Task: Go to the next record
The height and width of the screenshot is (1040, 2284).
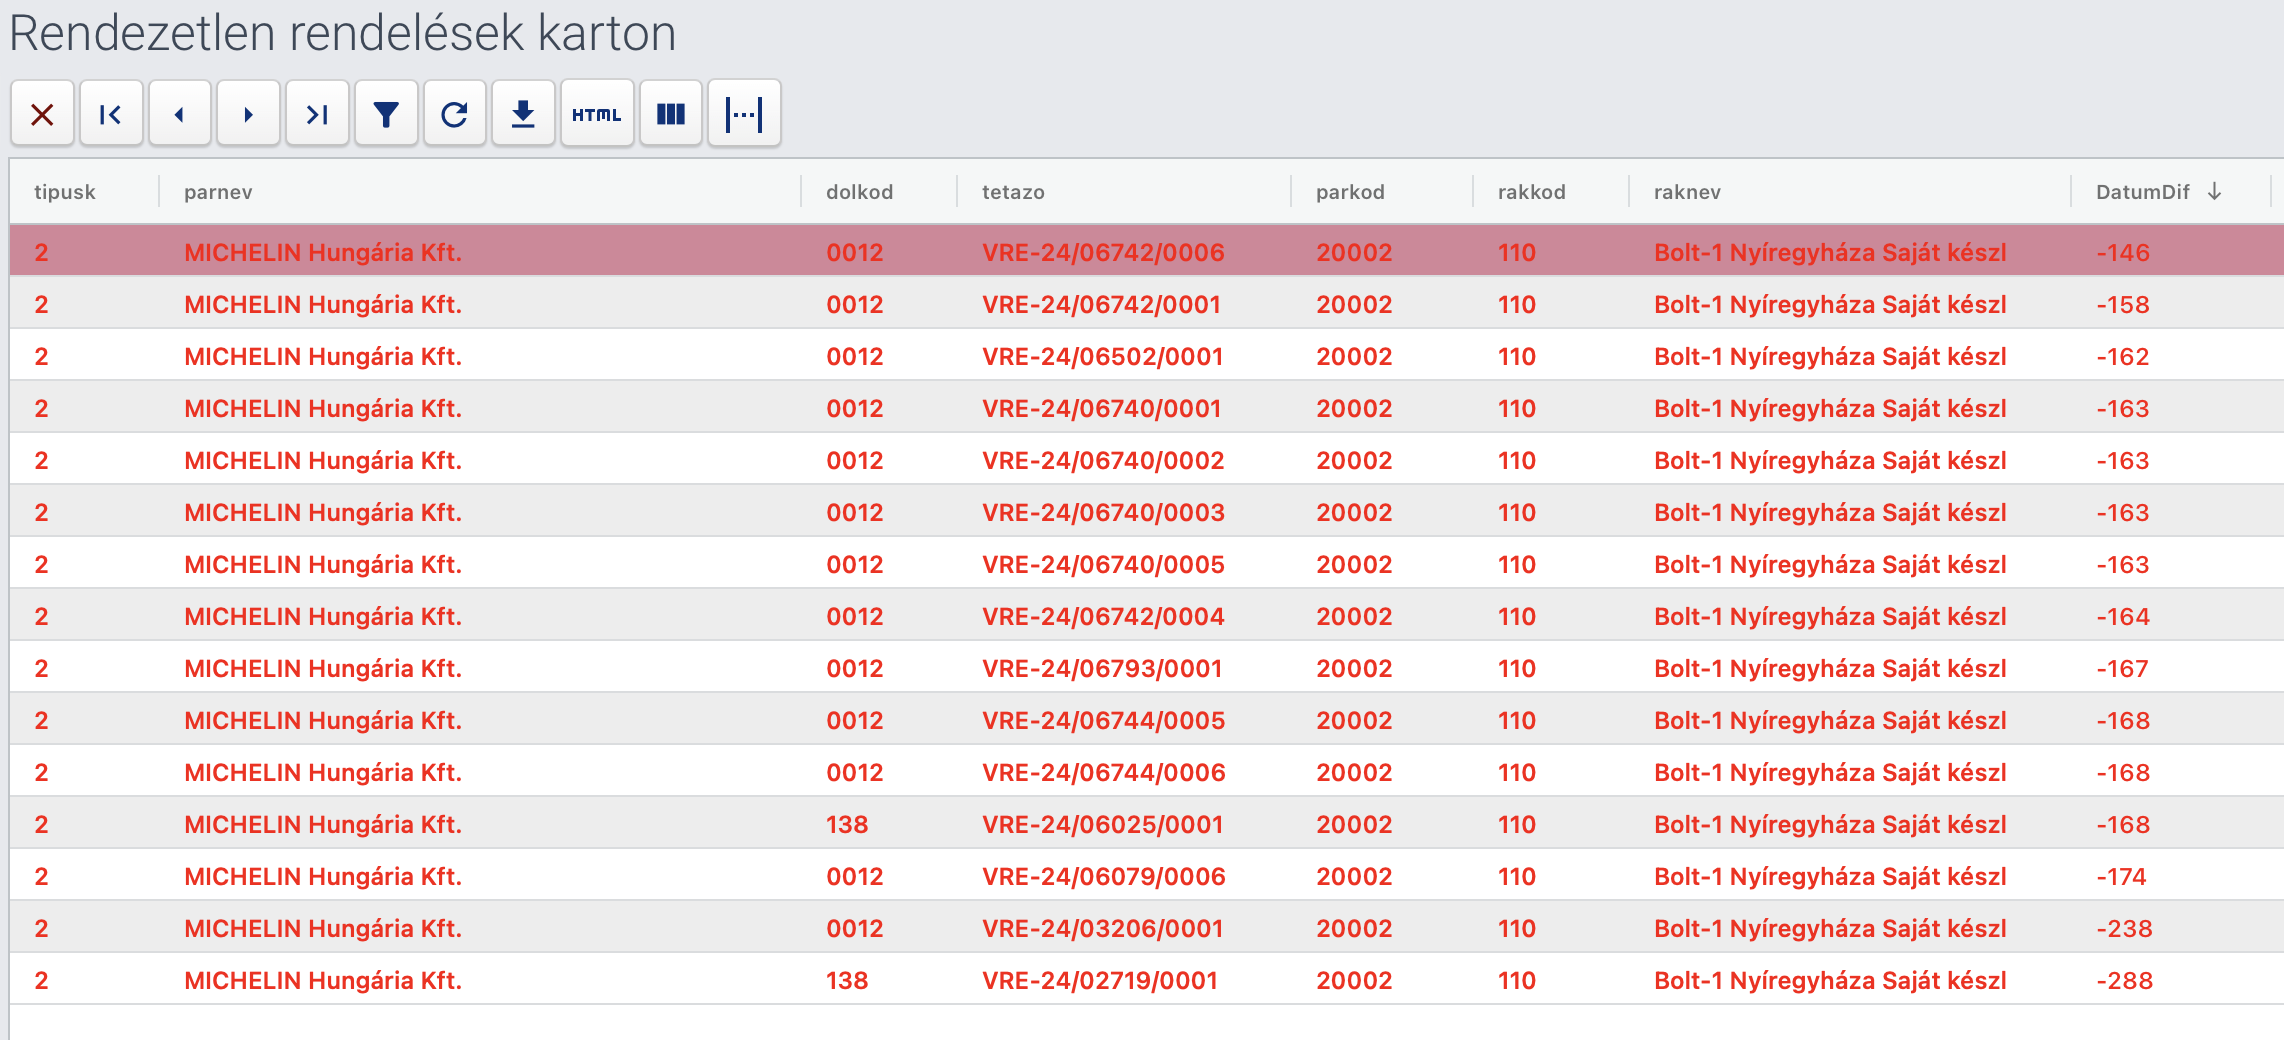Action: pyautogui.click(x=248, y=114)
